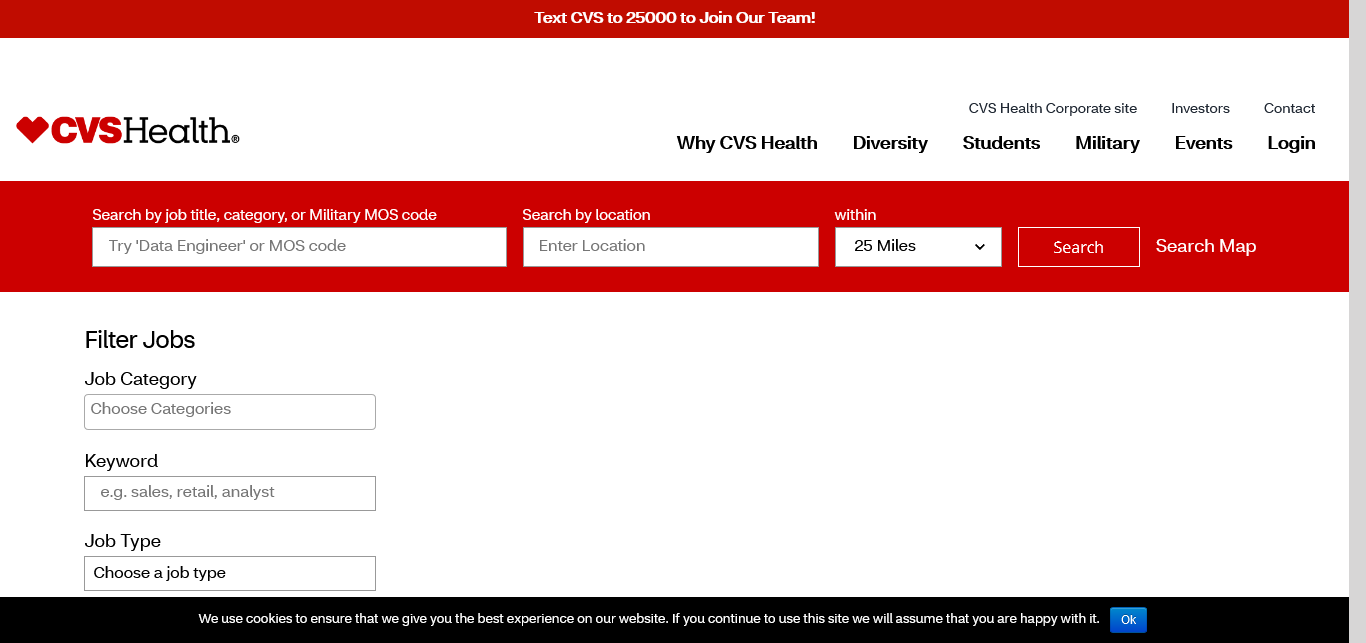The image size is (1366, 643).
Task: Click the Keyword filter input
Action: coord(229,493)
